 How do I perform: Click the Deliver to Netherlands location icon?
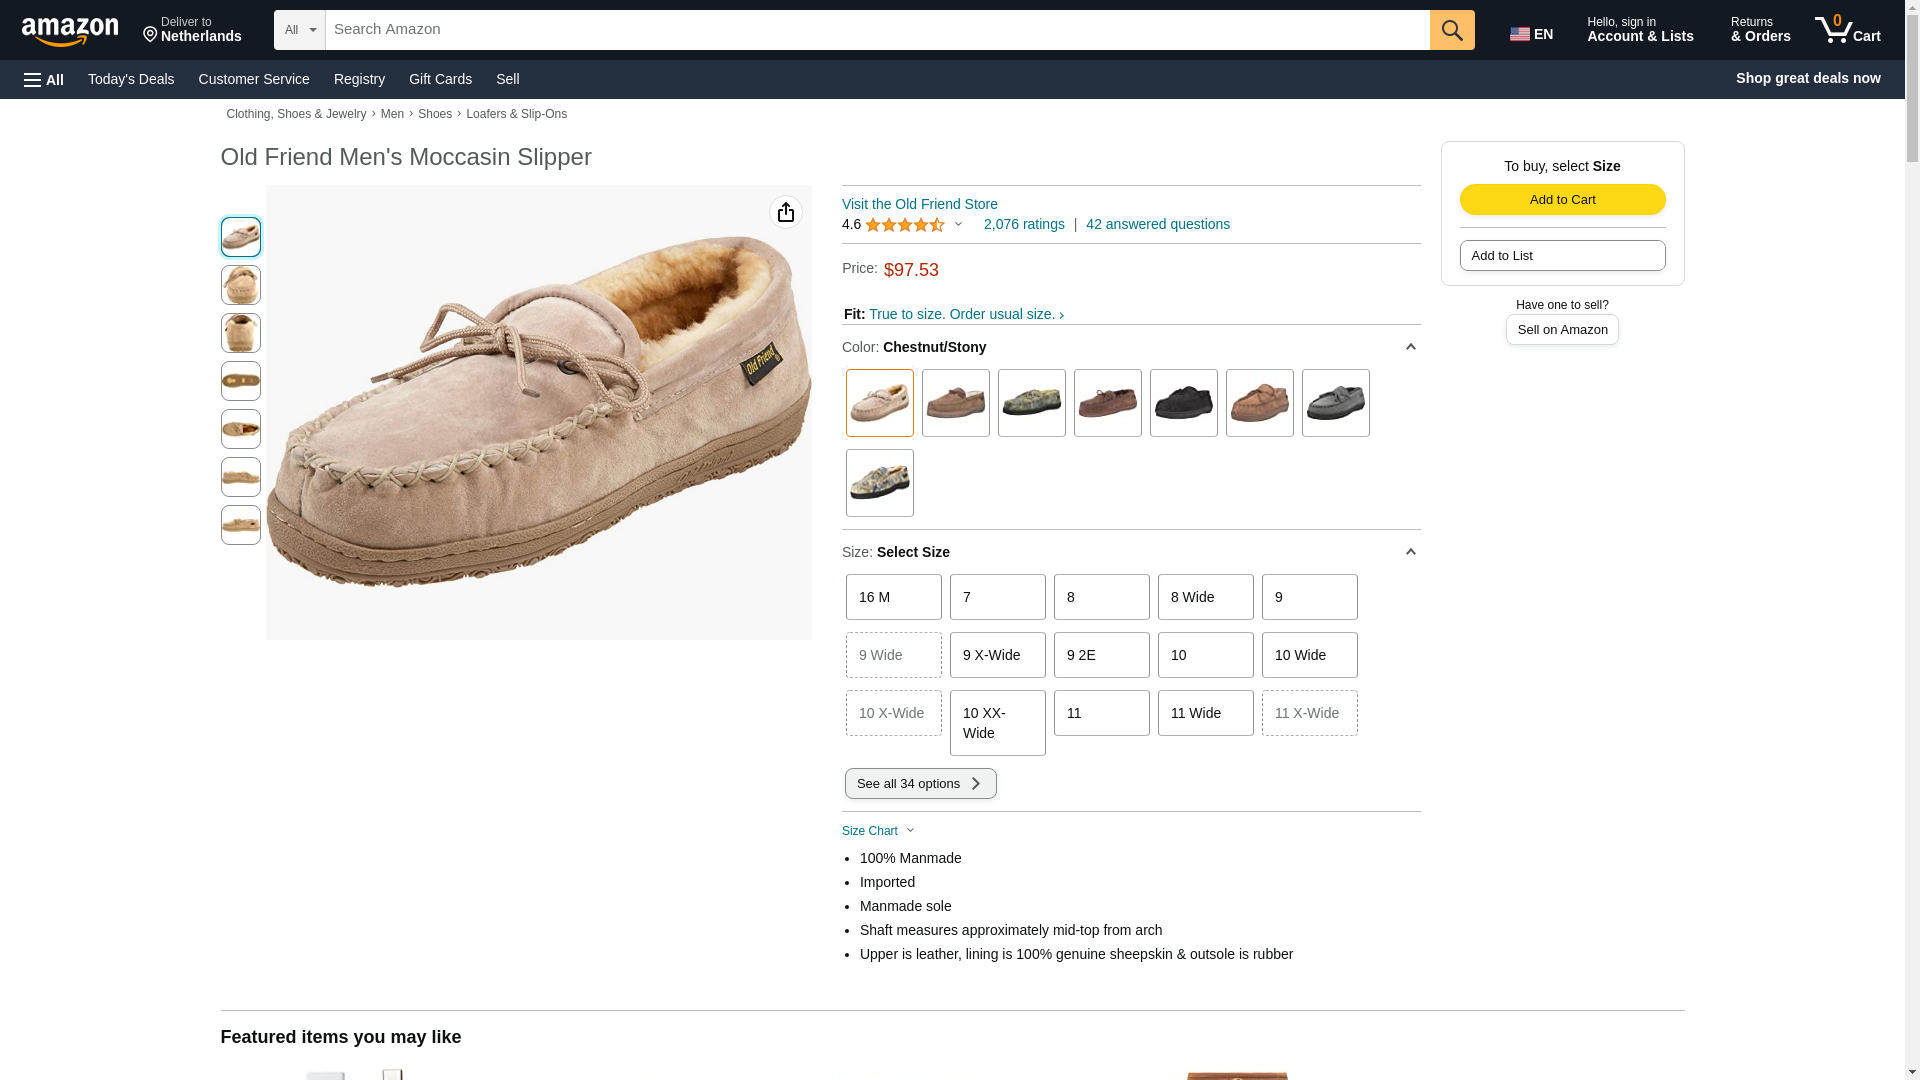coord(151,35)
